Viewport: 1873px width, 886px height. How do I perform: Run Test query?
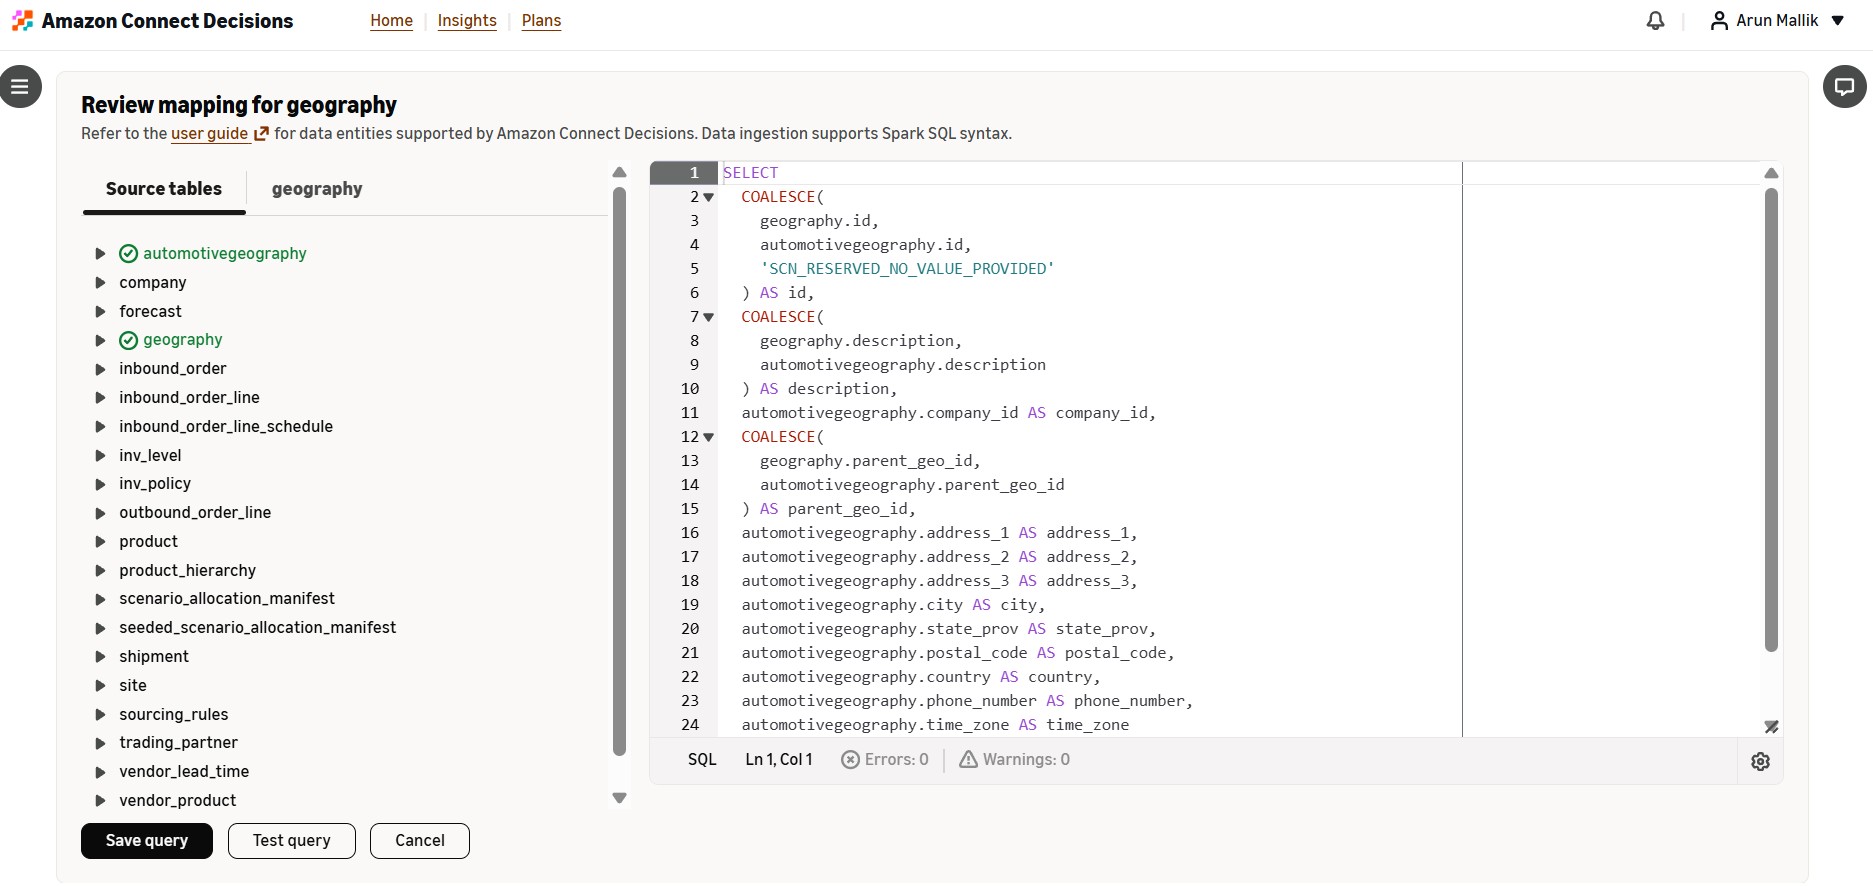(292, 841)
